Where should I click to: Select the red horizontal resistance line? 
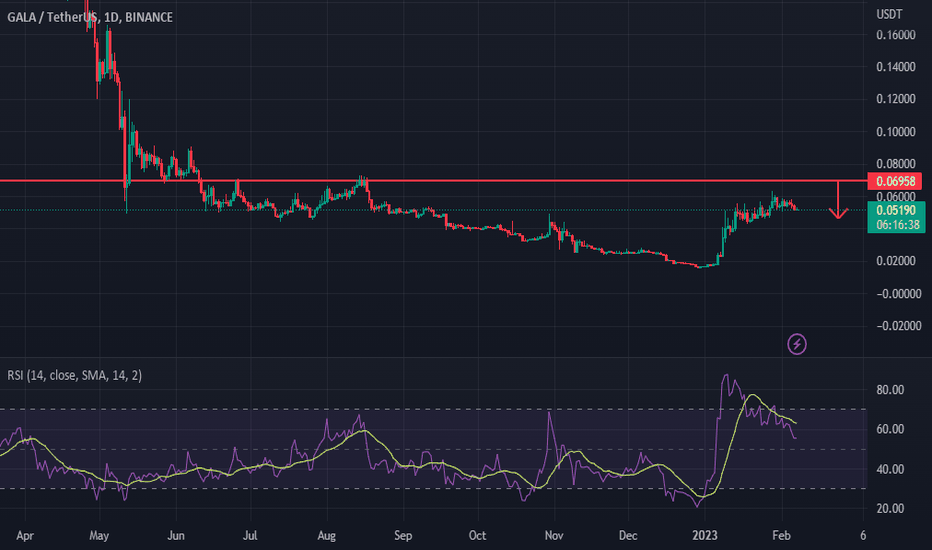click(433, 180)
